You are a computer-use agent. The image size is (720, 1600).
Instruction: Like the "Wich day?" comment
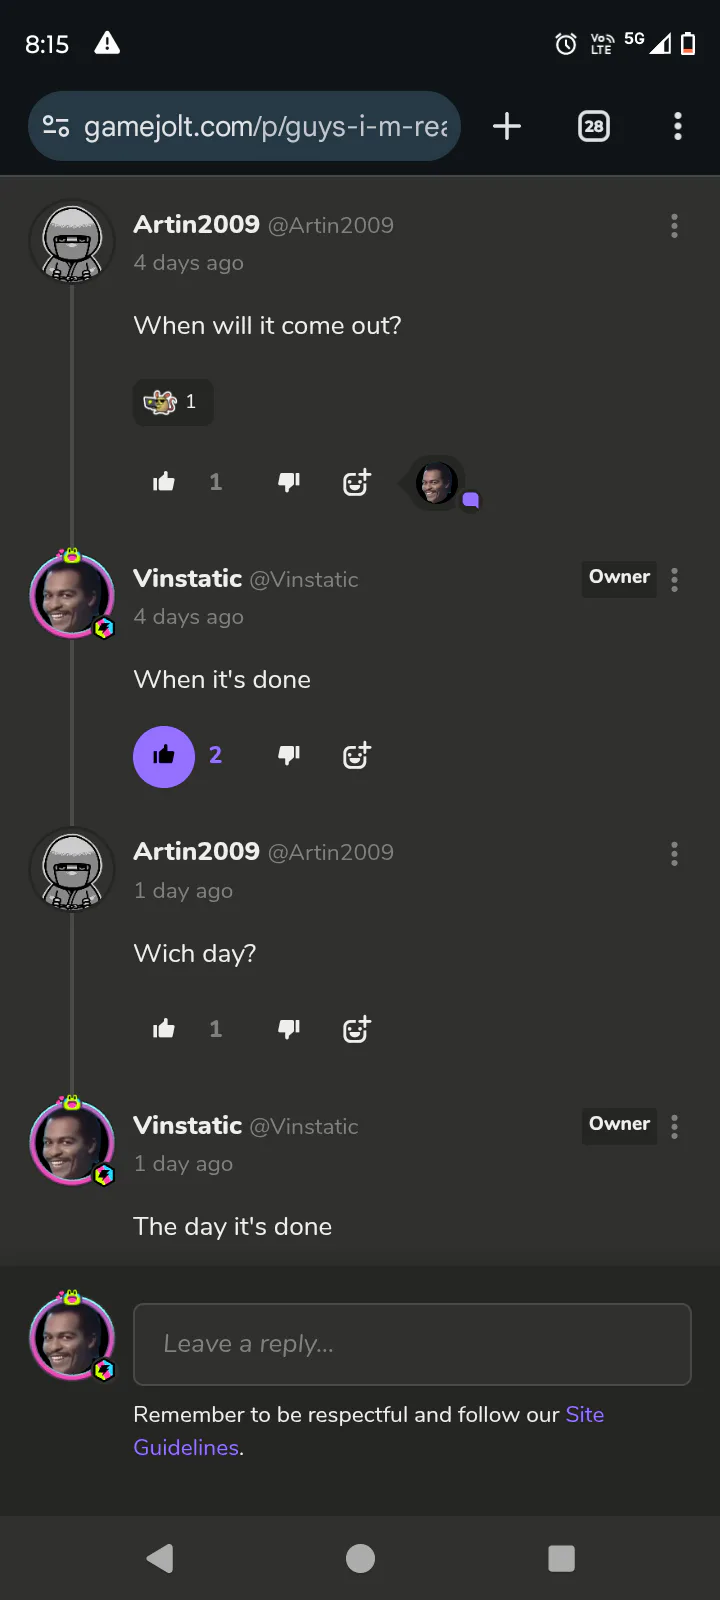pos(164,1029)
